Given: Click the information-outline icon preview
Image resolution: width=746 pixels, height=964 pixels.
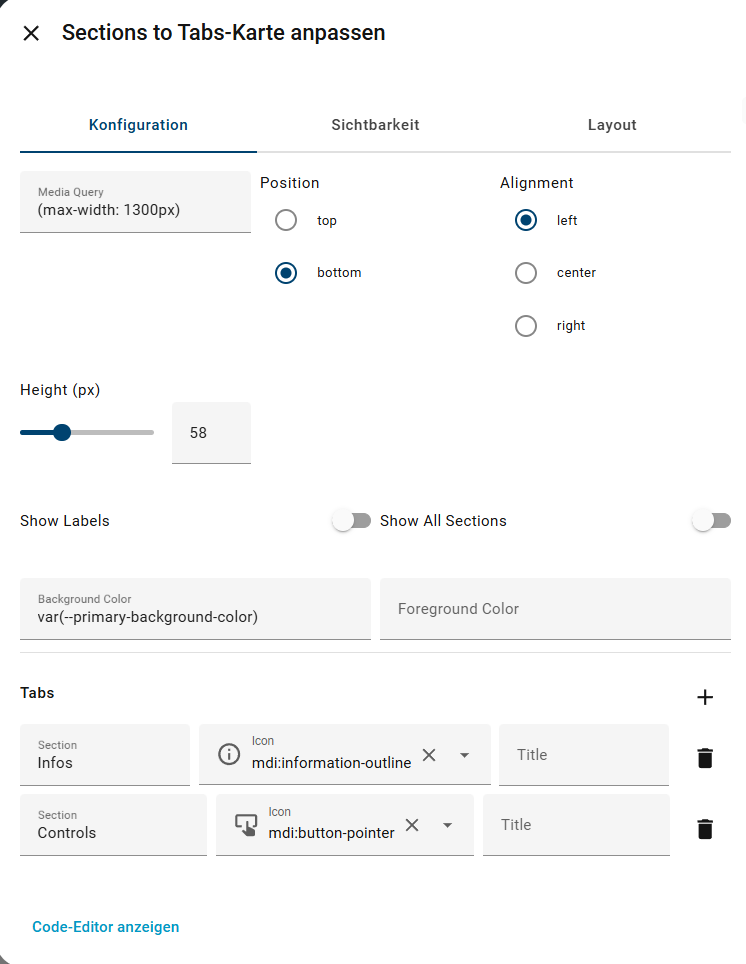Looking at the screenshot, I should click(x=229, y=755).
